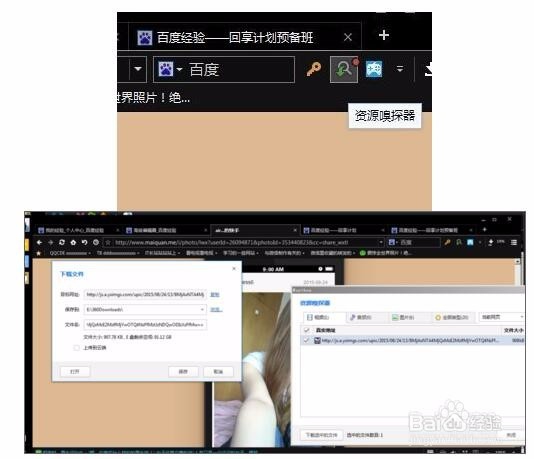Toggle the select-all checkbox in the sniffer list header
Viewport: 534px width, 459px height.
coord(306,330)
